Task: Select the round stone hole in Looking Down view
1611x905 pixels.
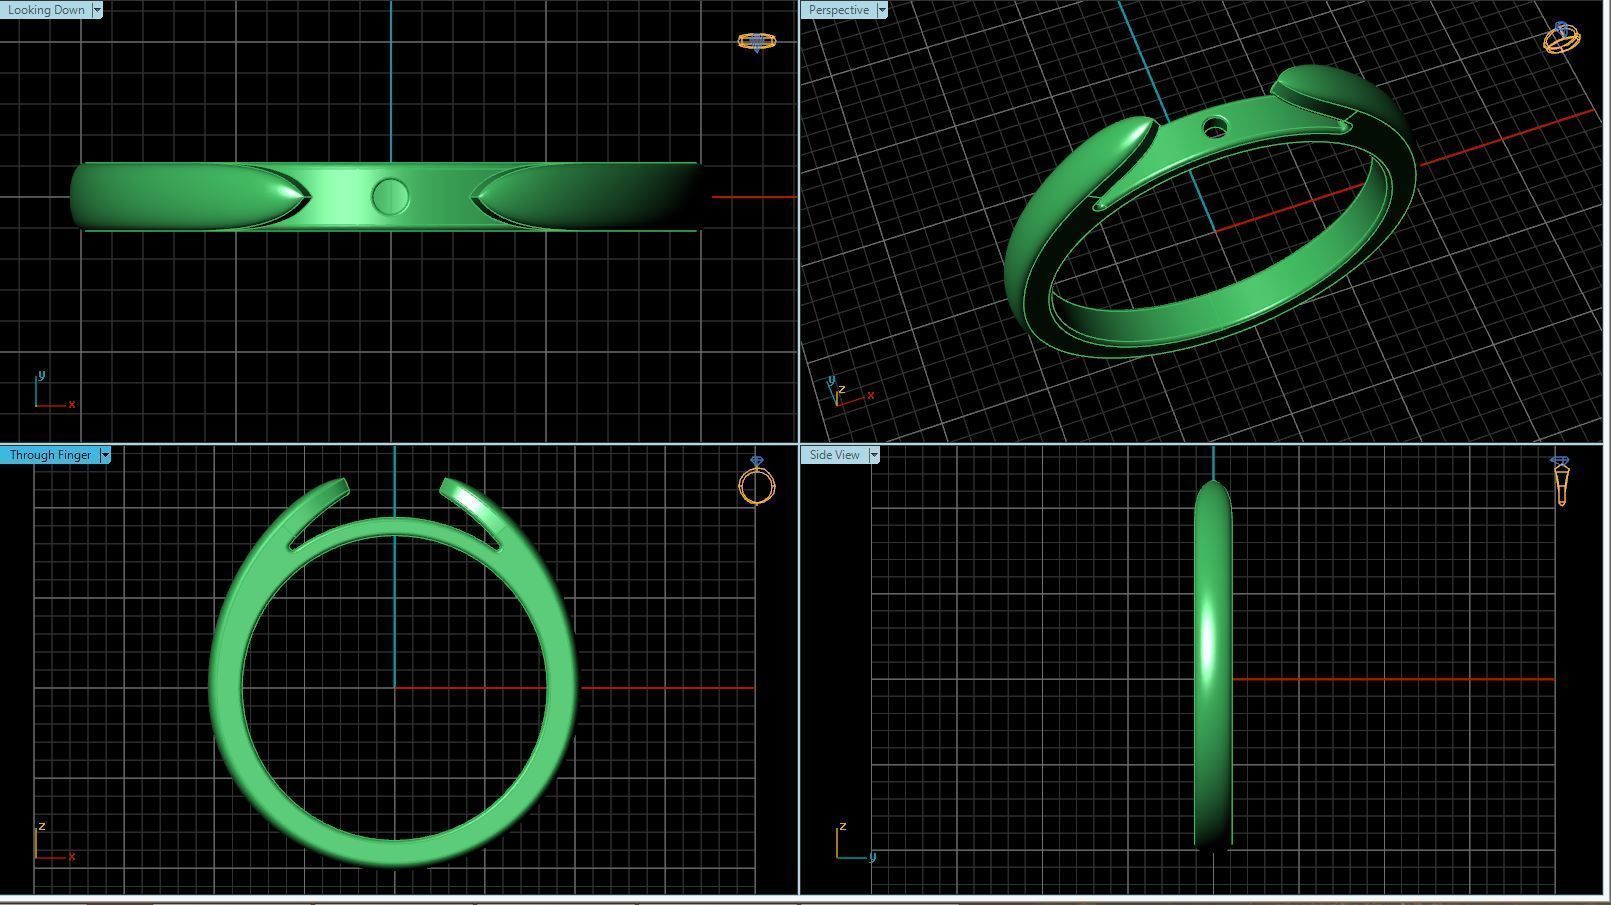Action: (x=390, y=196)
